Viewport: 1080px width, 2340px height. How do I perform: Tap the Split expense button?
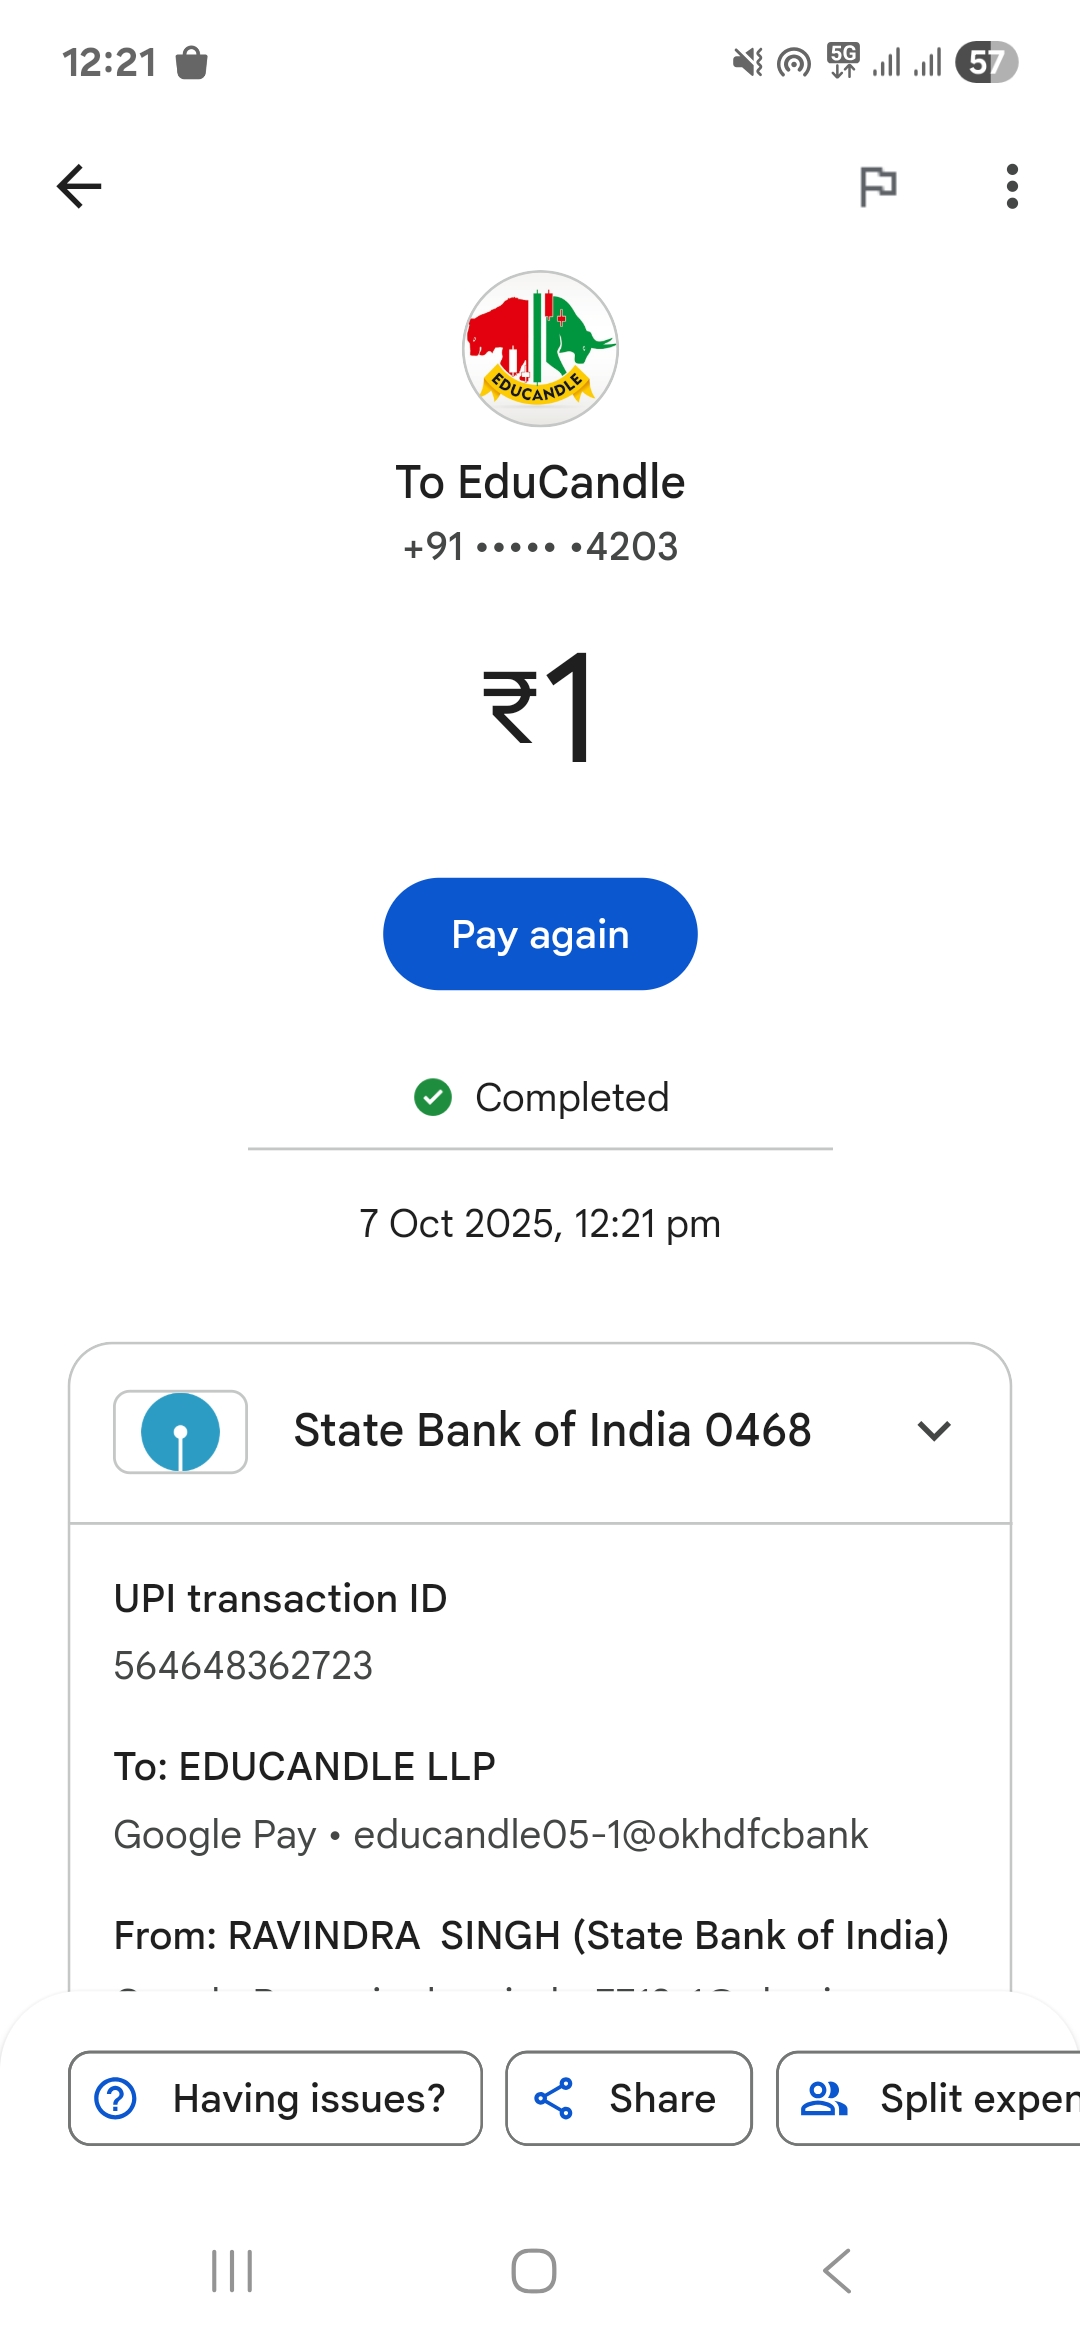point(930,2098)
